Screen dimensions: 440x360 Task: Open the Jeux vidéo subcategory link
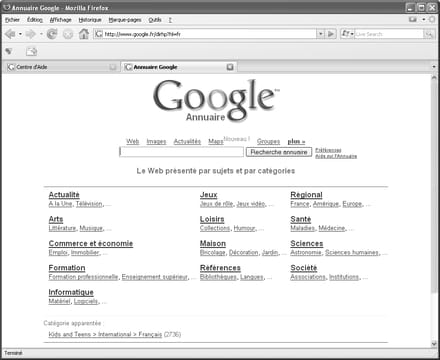pyautogui.click(x=251, y=204)
